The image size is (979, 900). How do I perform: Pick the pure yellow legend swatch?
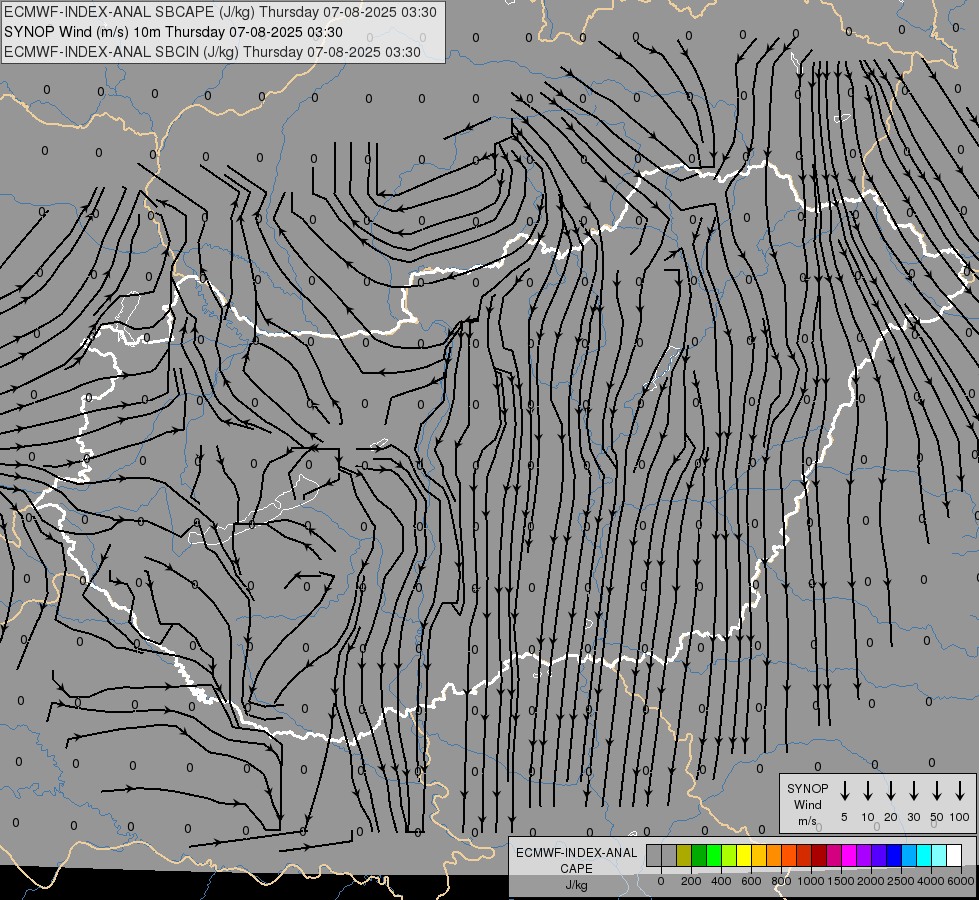point(744,855)
